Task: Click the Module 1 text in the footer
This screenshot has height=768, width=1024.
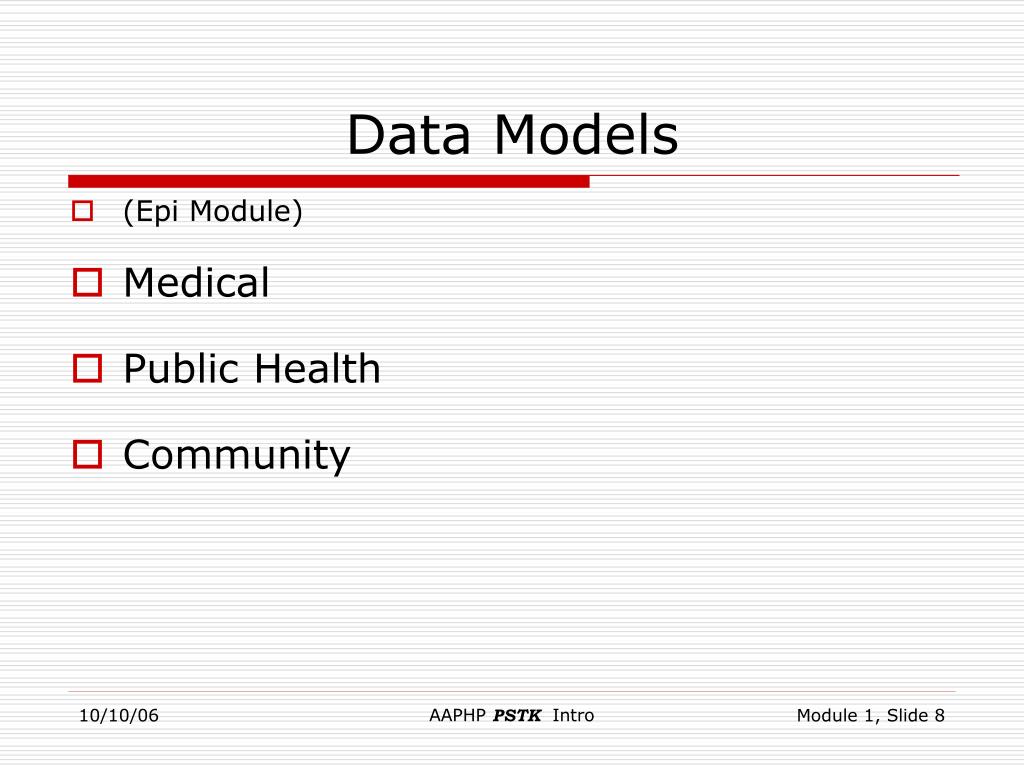Action: [x=839, y=716]
